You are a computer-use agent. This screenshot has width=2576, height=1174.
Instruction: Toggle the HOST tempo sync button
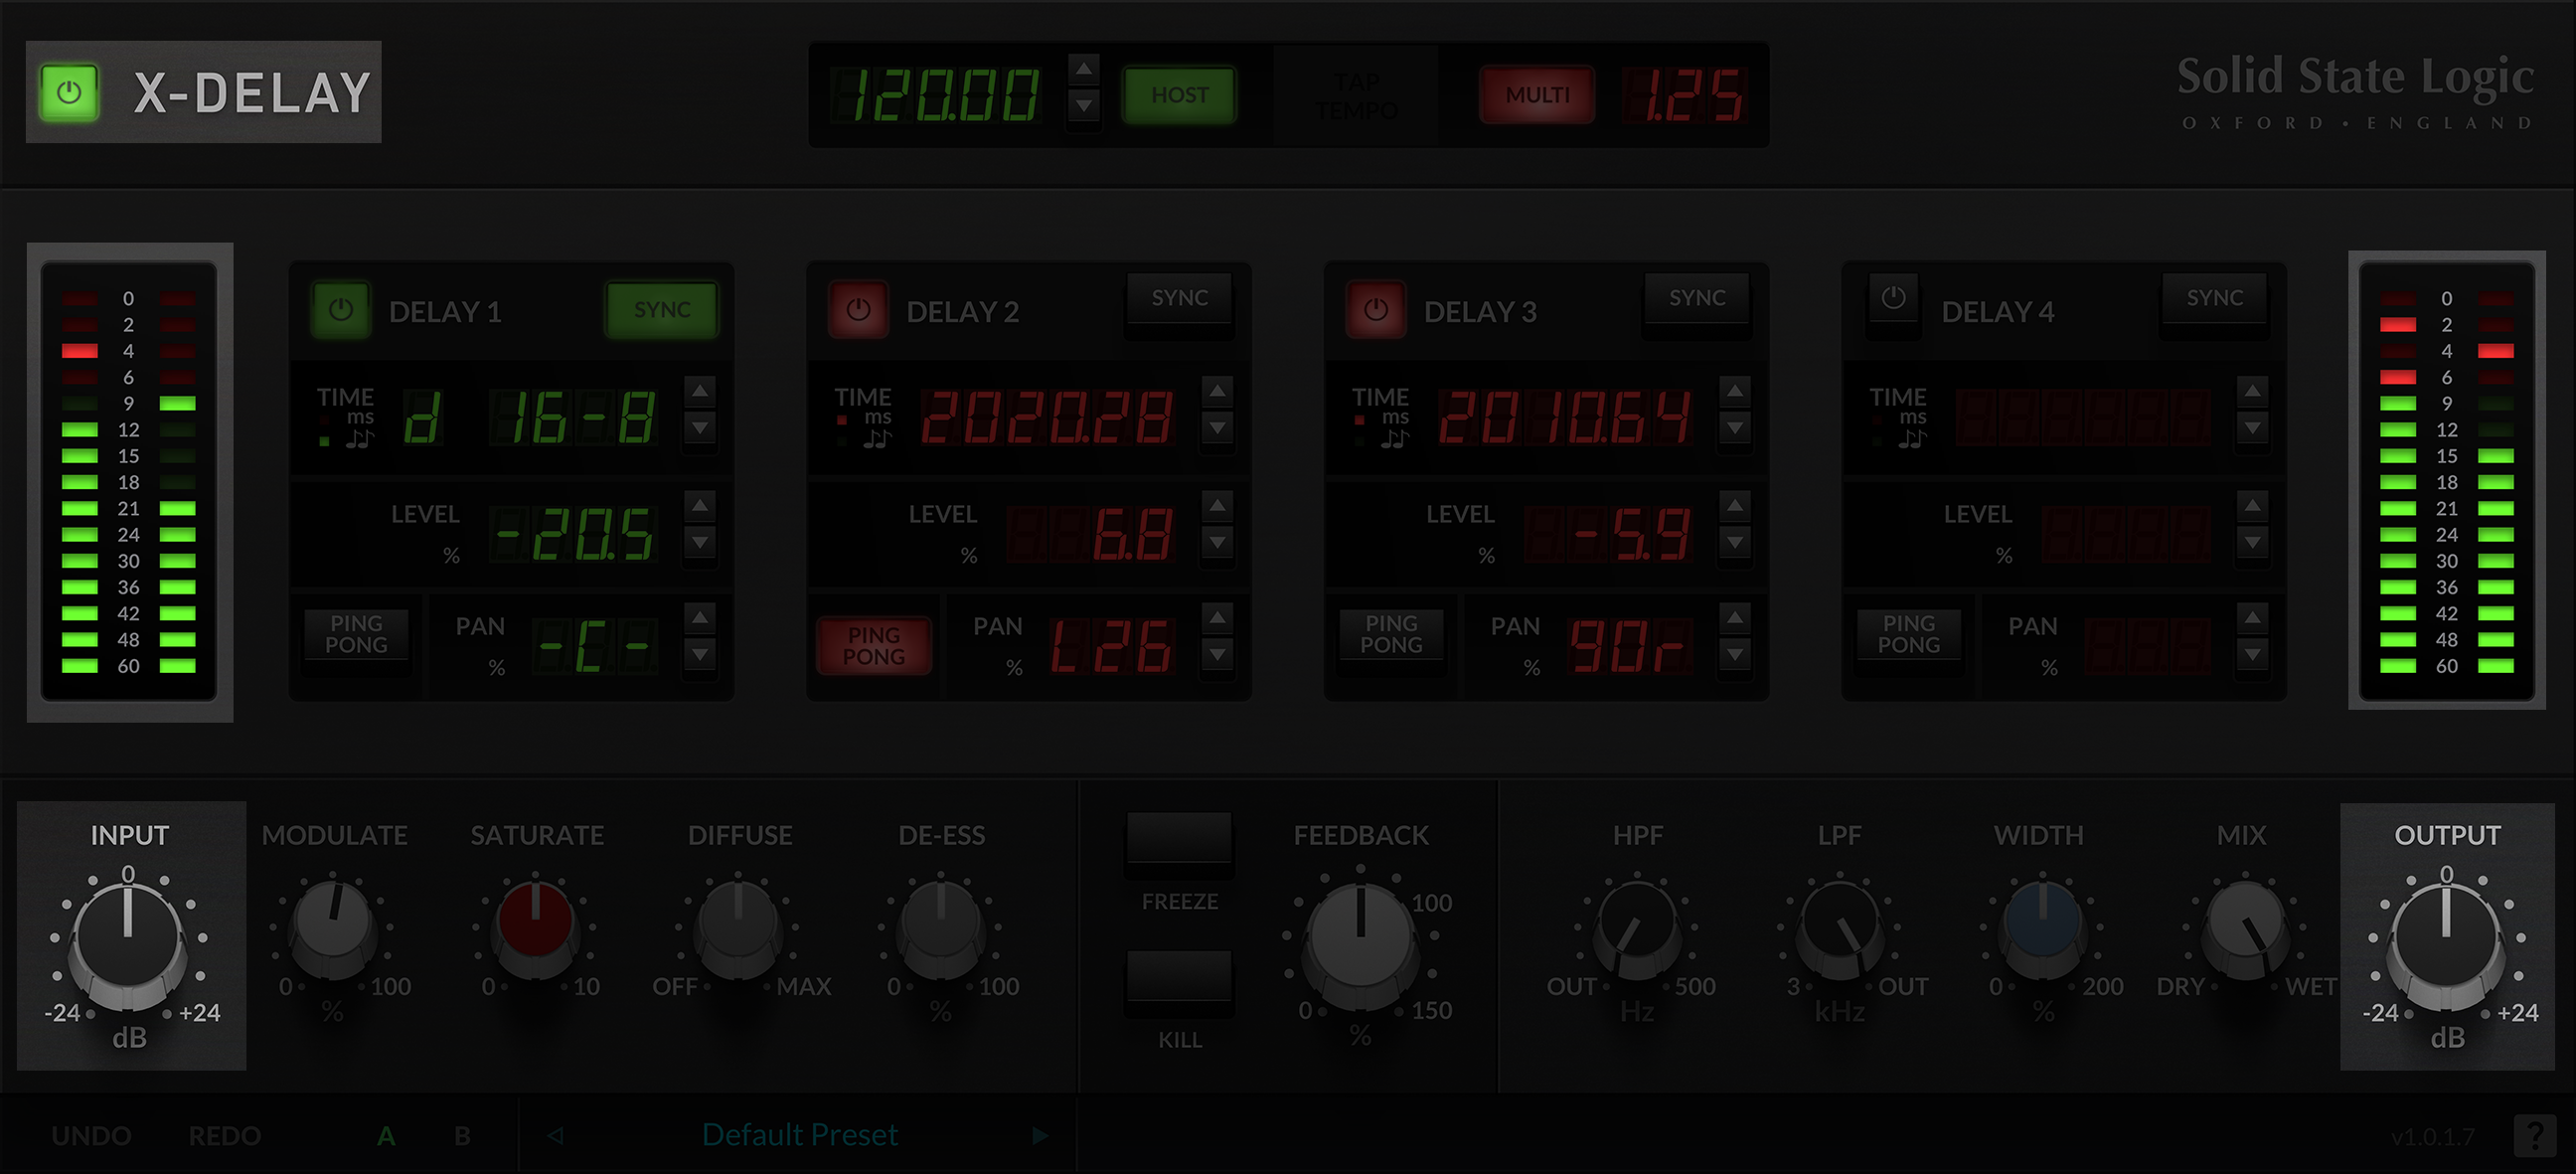click(1180, 95)
